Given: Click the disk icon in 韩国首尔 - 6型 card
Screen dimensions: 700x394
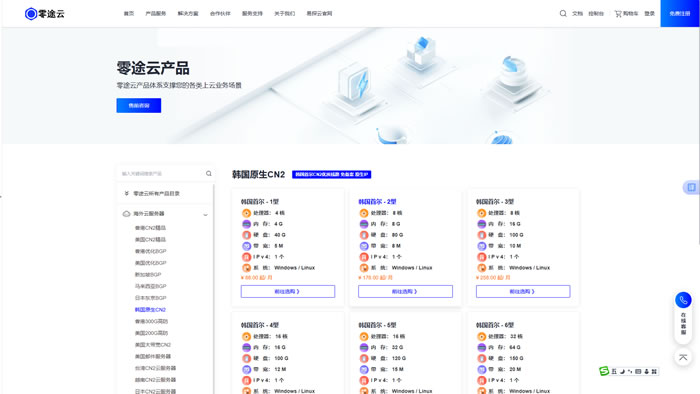Looking at the screenshot, I should pos(481,358).
